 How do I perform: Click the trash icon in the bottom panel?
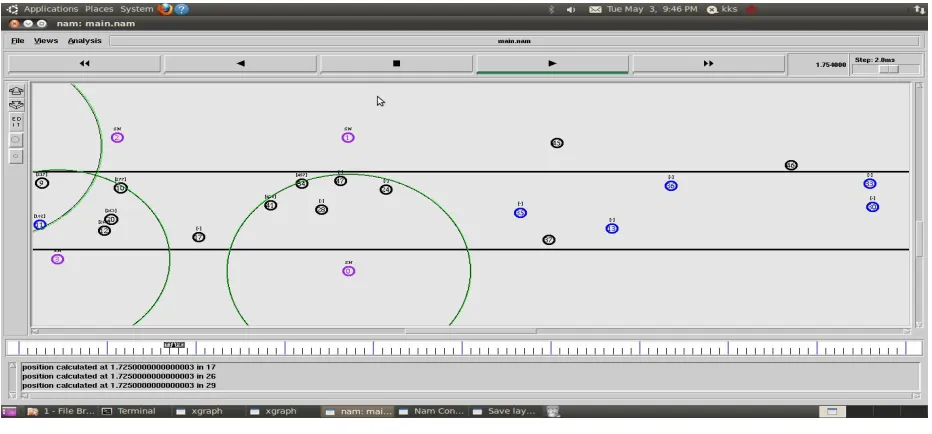click(x=553, y=411)
